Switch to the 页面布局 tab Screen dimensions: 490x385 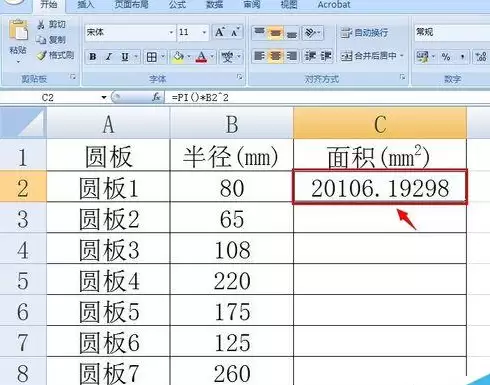[131, 5]
